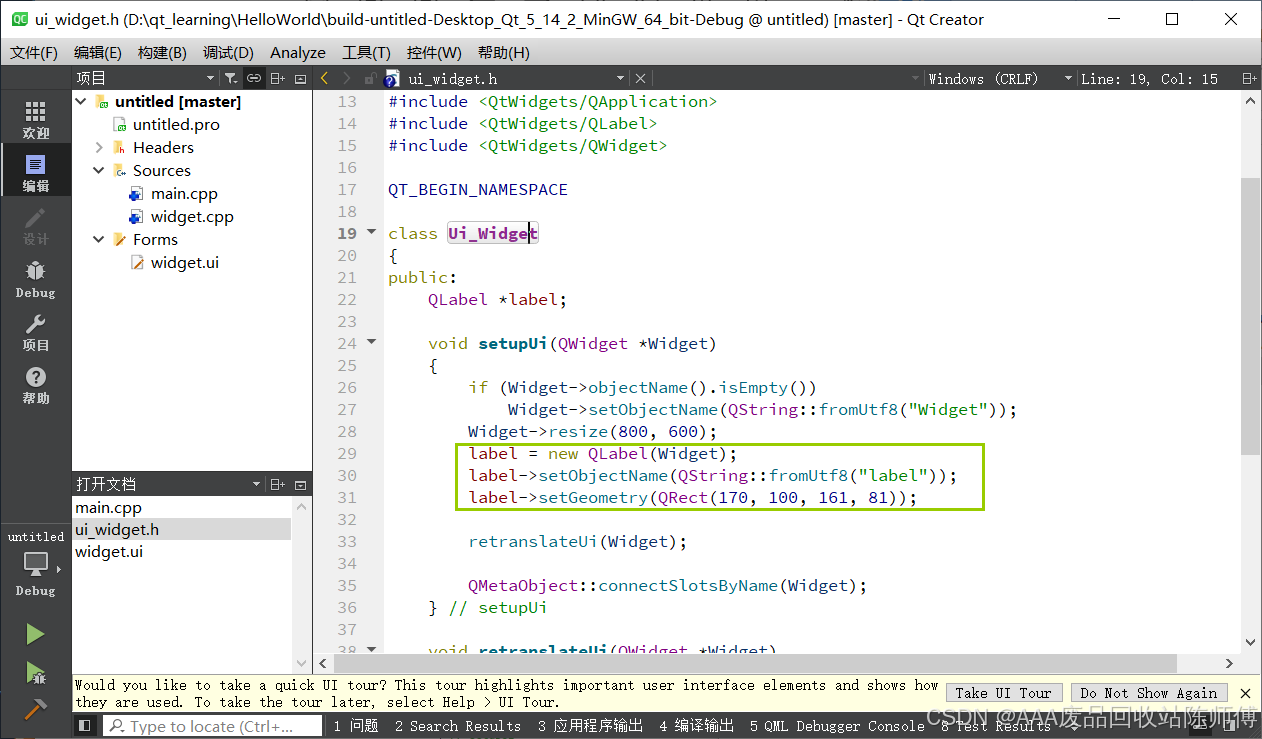1262x739 pixels.
Task: Click the Take UI Tour button
Action: pos(1003,693)
